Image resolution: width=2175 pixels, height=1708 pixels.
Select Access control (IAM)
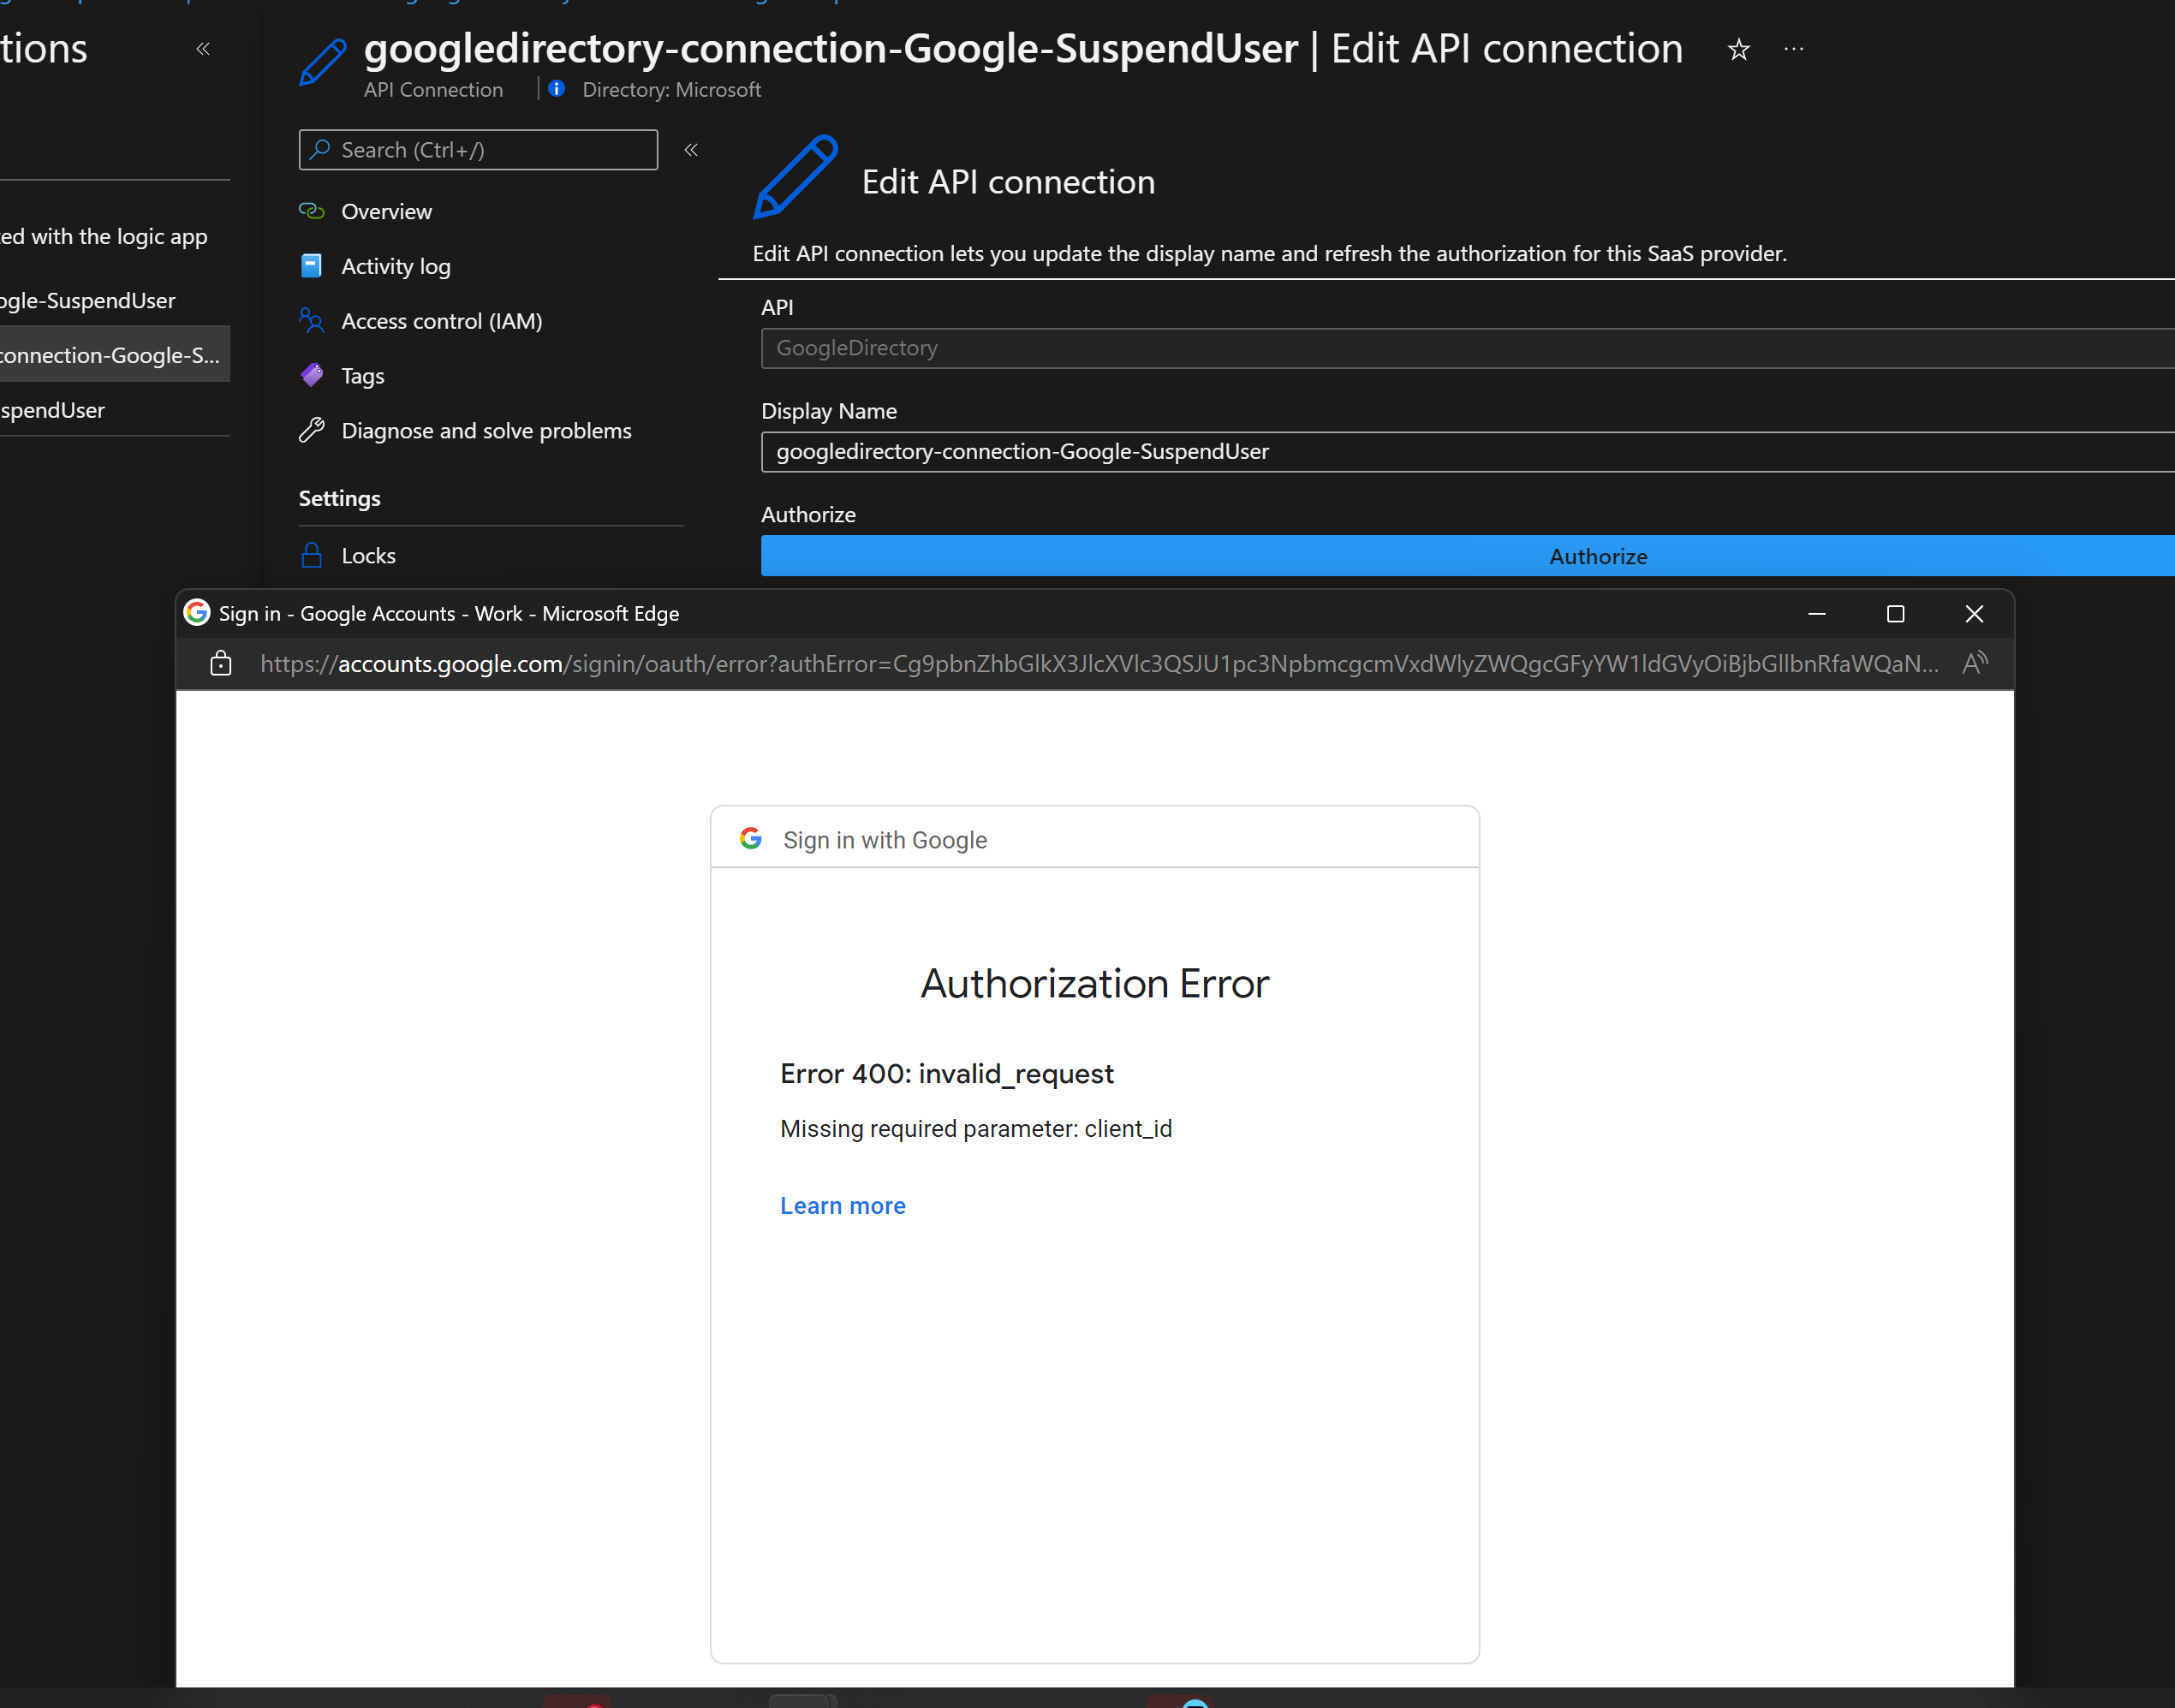click(x=441, y=321)
